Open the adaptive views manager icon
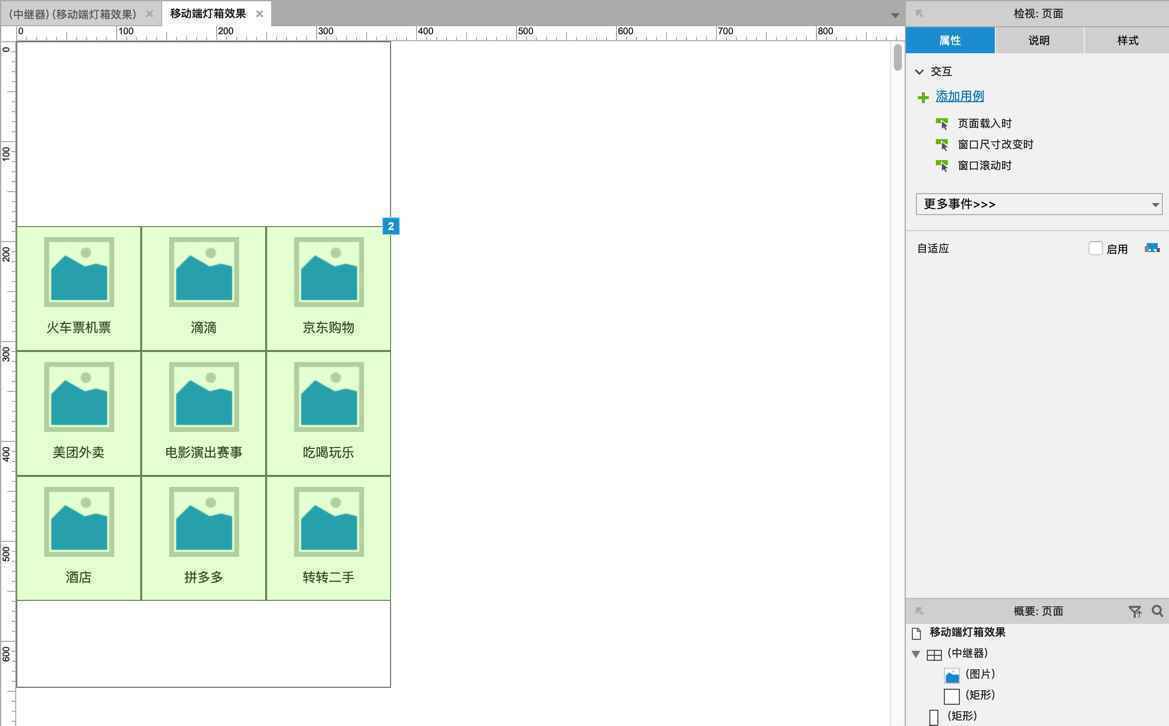Image resolution: width=1169 pixels, height=726 pixels. pyautogui.click(x=1152, y=248)
